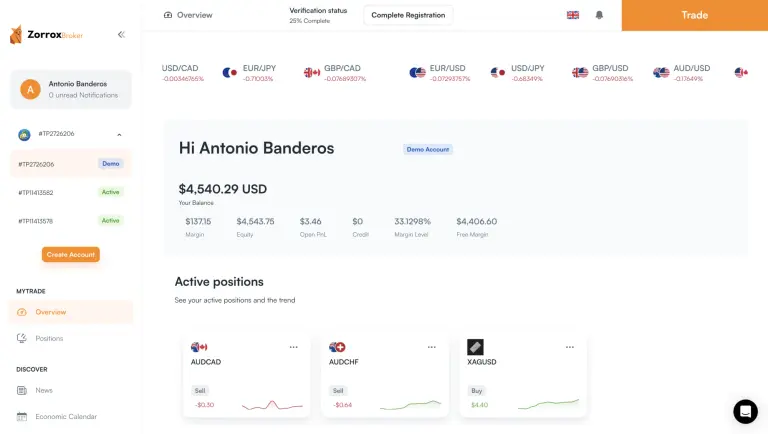Select the #TP2726206 Demo account
Image resolution: width=768 pixels, height=434 pixels.
(70, 164)
